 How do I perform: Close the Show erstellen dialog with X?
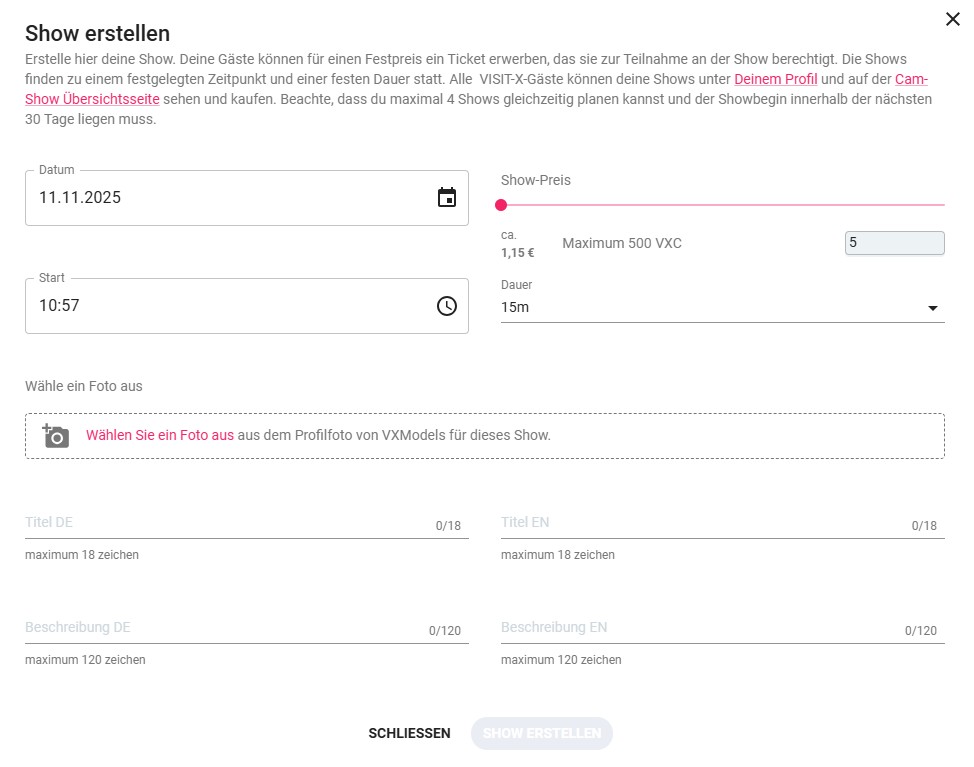(952, 18)
